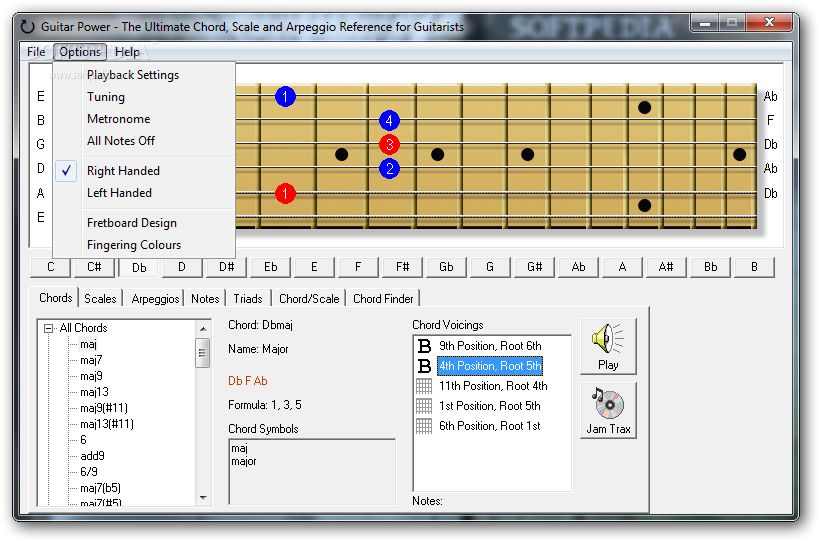Click red finger 1 dot on A string
820x542 pixels.
click(285, 193)
